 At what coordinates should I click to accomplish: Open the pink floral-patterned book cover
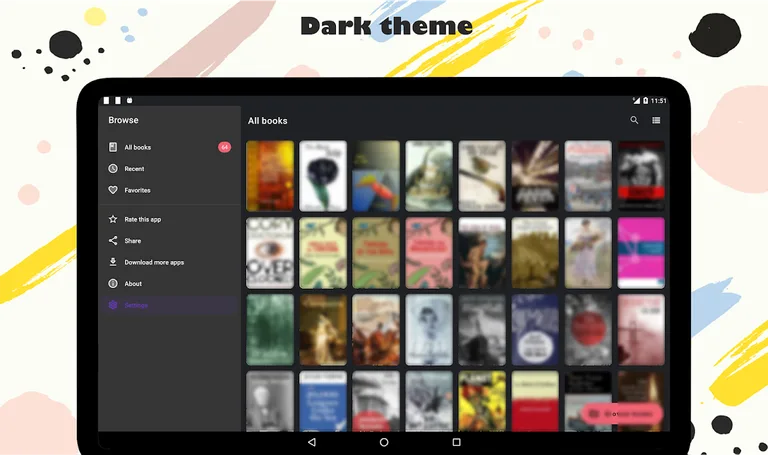pos(429,253)
